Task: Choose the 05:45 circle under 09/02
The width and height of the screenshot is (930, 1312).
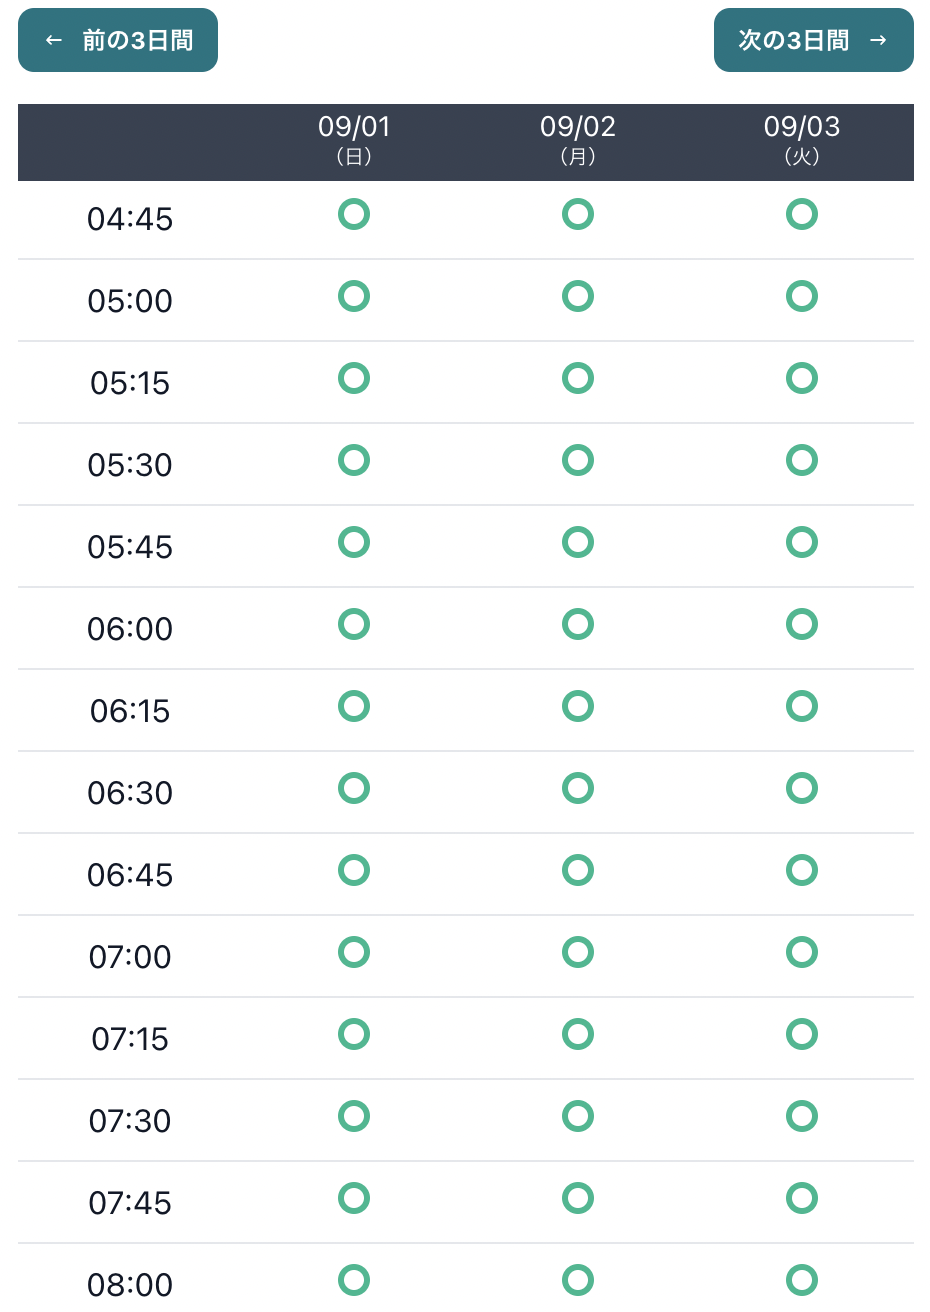Action: 578,542
